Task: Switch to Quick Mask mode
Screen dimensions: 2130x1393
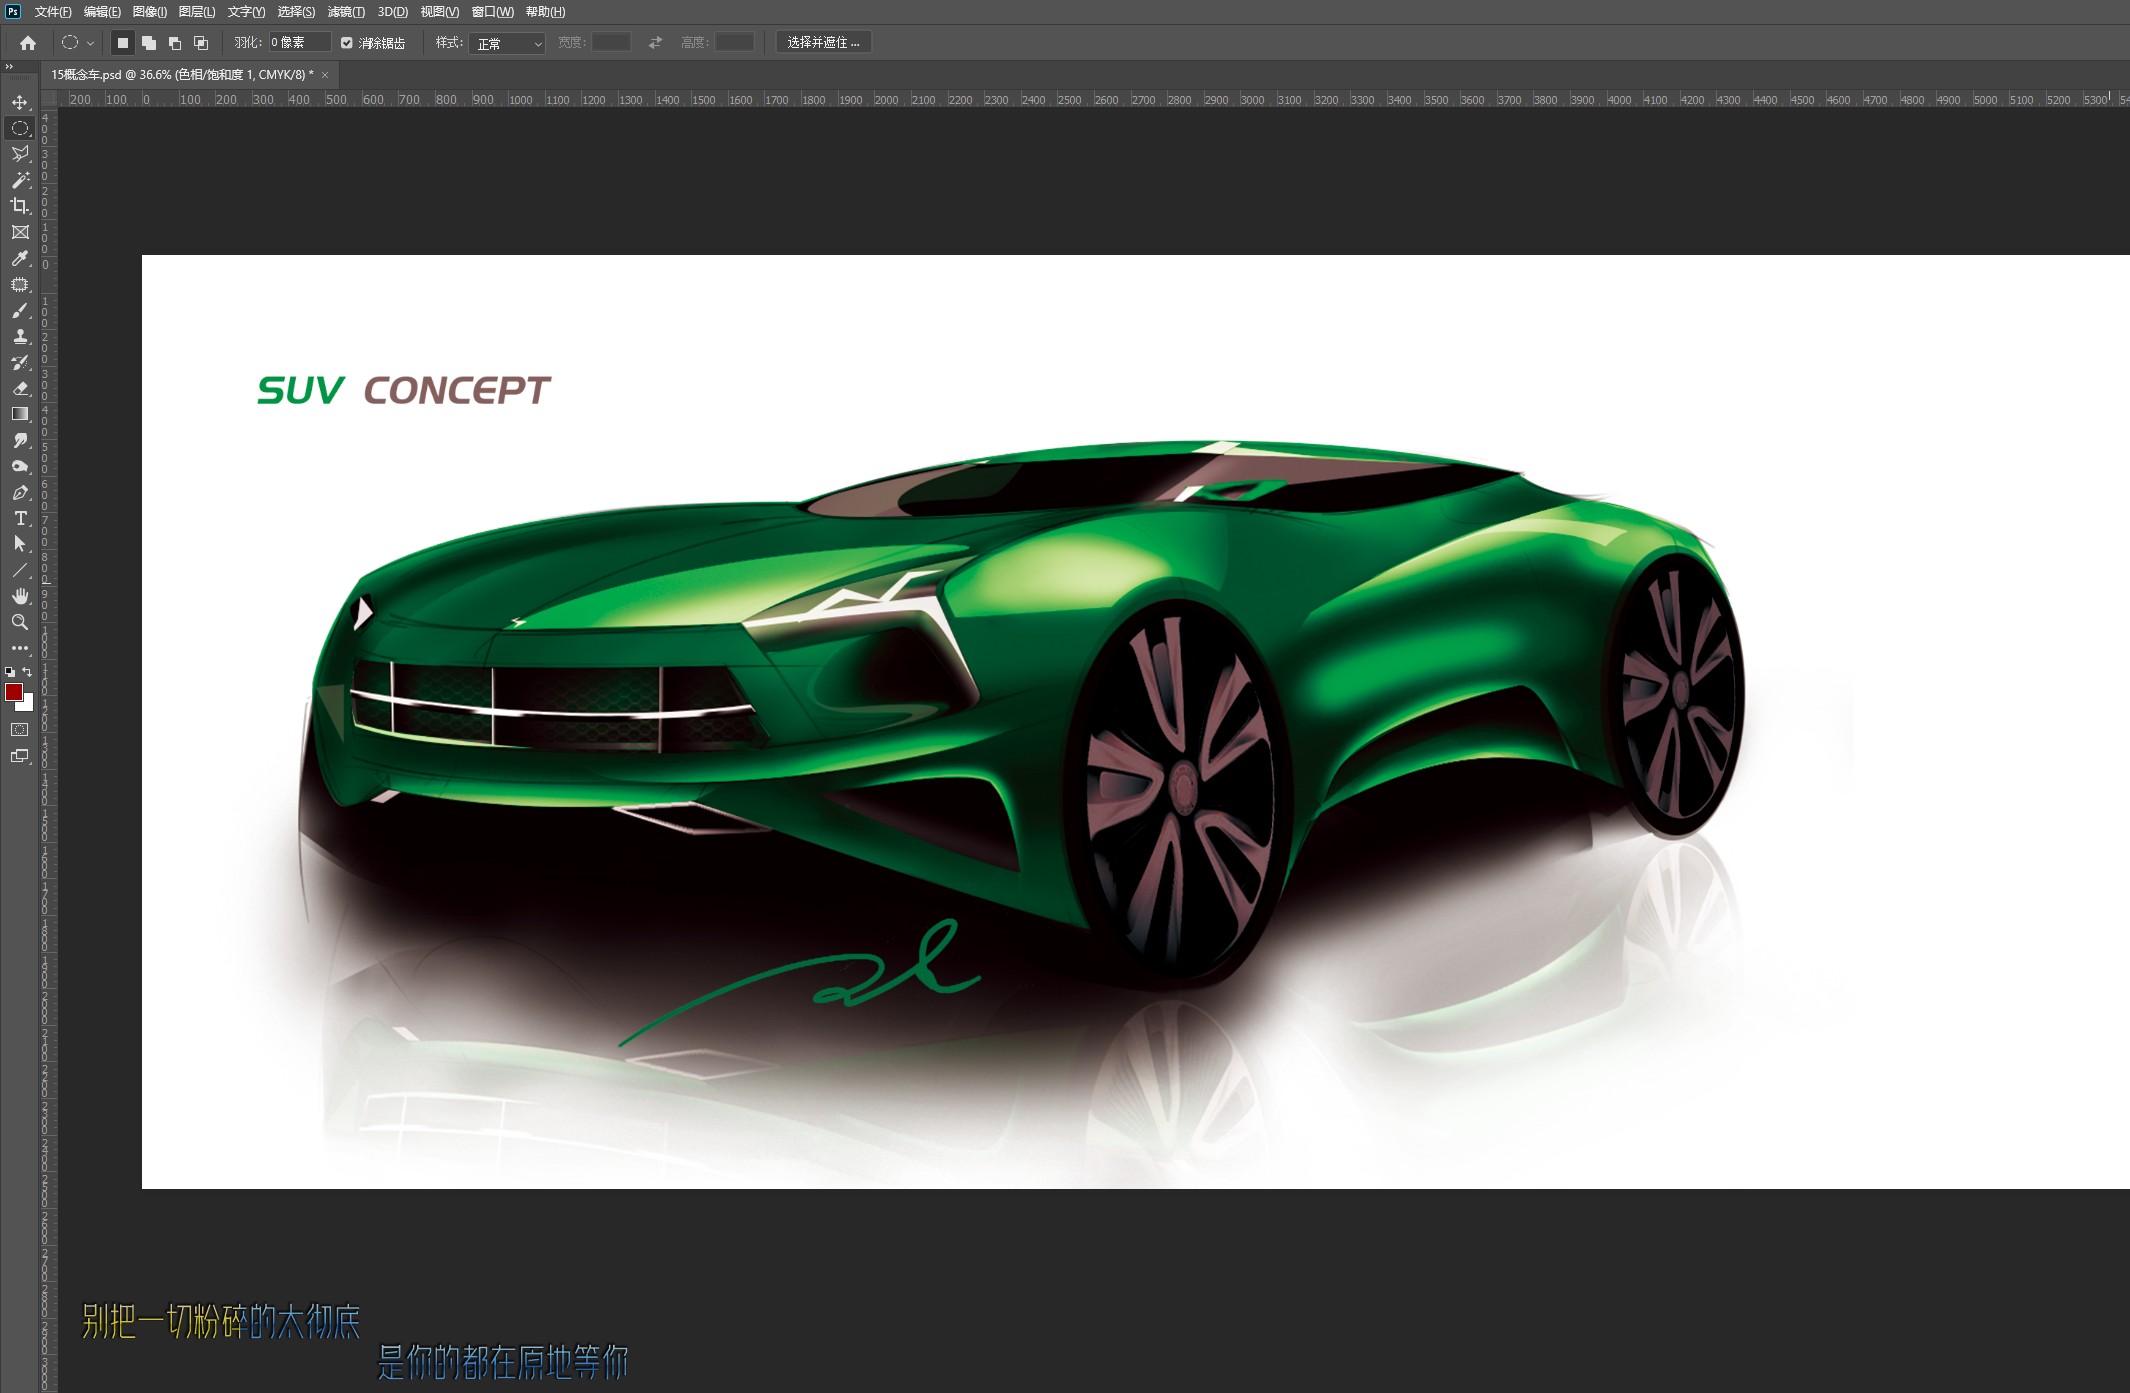Action: [x=19, y=730]
